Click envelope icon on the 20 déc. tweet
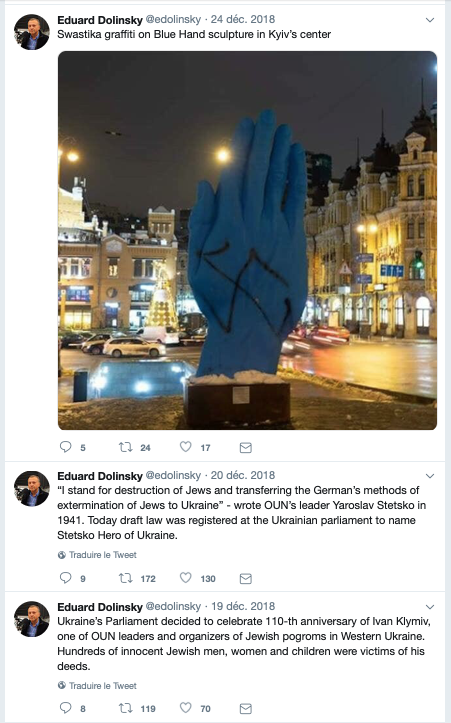The width and height of the screenshot is (451, 723). (x=246, y=578)
